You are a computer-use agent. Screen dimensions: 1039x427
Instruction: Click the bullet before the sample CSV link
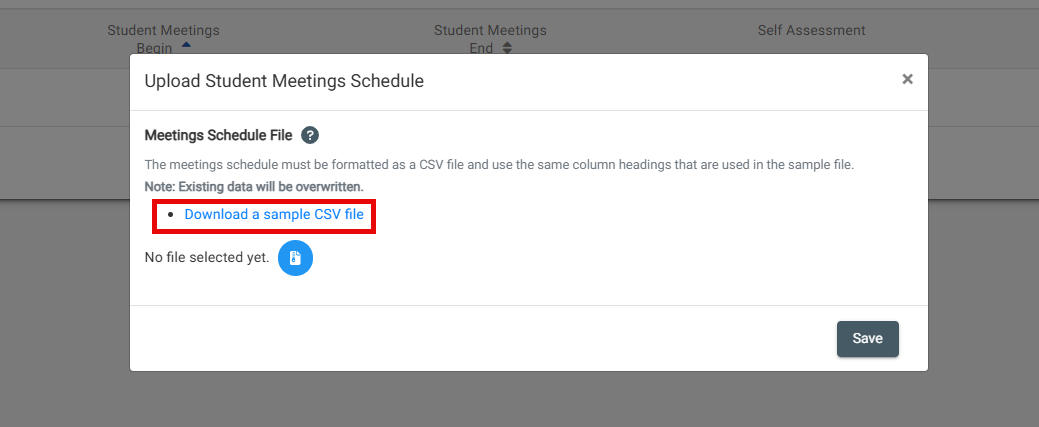click(170, 215)
